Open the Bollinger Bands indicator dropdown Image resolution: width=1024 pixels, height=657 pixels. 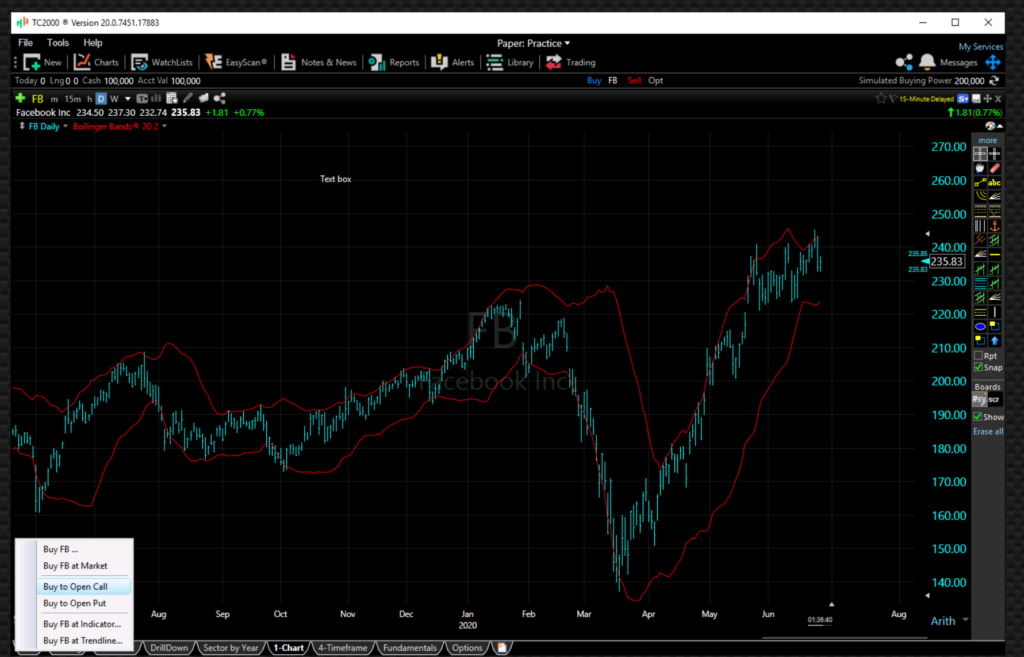pos(165,126)
